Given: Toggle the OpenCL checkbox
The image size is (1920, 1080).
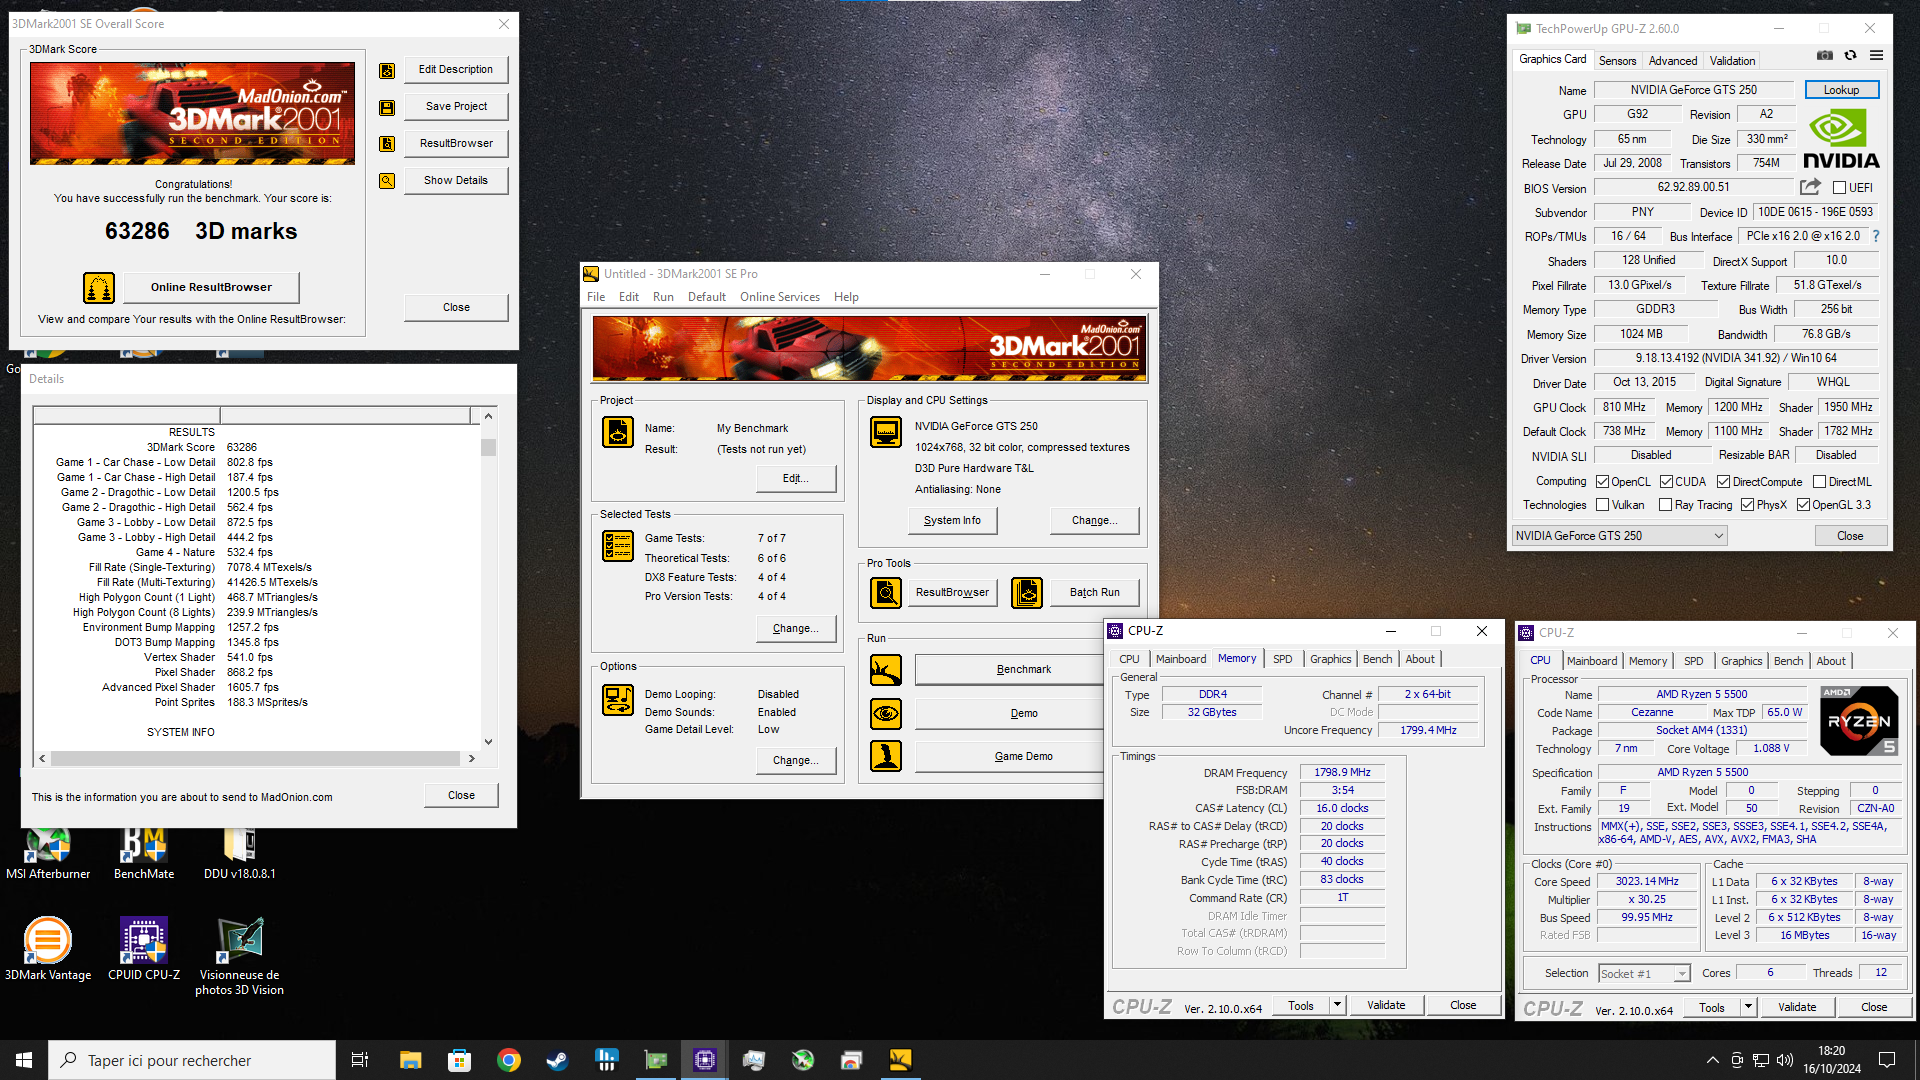Looking at the screenshot, I should click(1602, 482).
